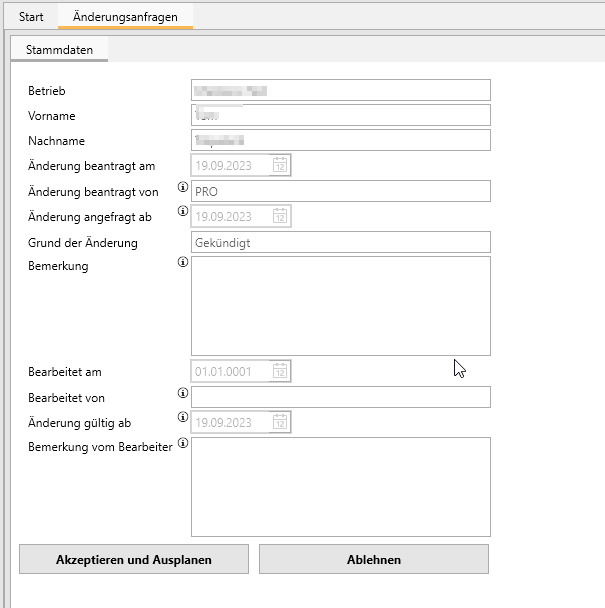Click Akzeptieren und Ausplanen button
This screenshot has height=608, width=605.
pos(134,559)
